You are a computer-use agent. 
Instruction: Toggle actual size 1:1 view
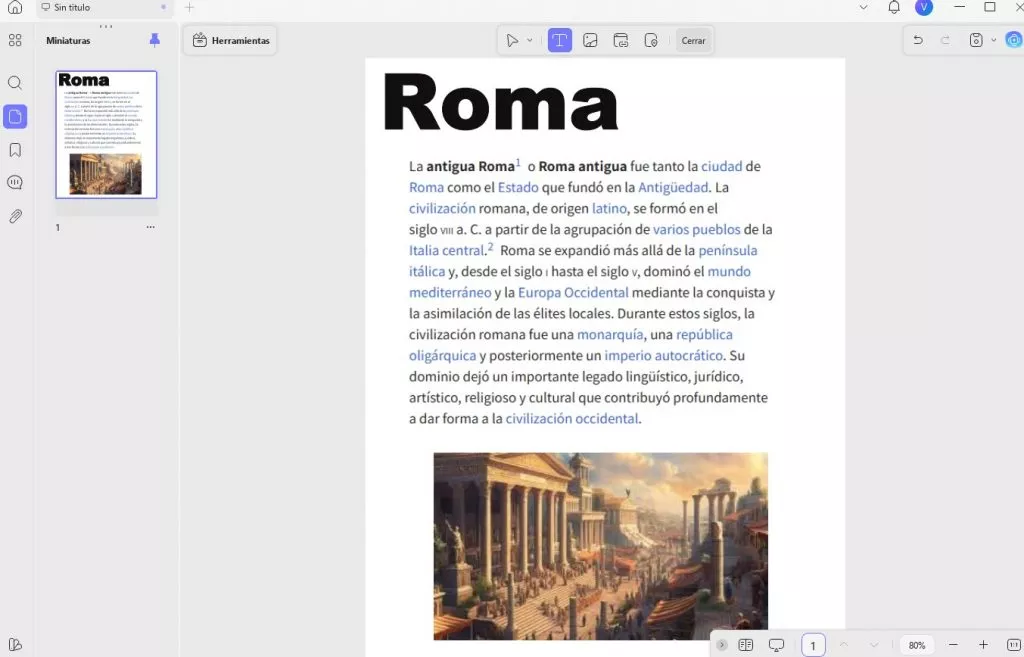tap(1013, 645)
